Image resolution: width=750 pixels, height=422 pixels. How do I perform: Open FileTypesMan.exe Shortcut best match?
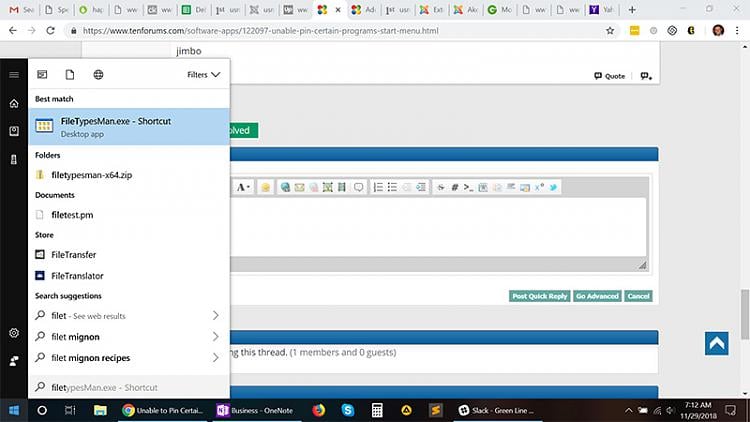129,127
